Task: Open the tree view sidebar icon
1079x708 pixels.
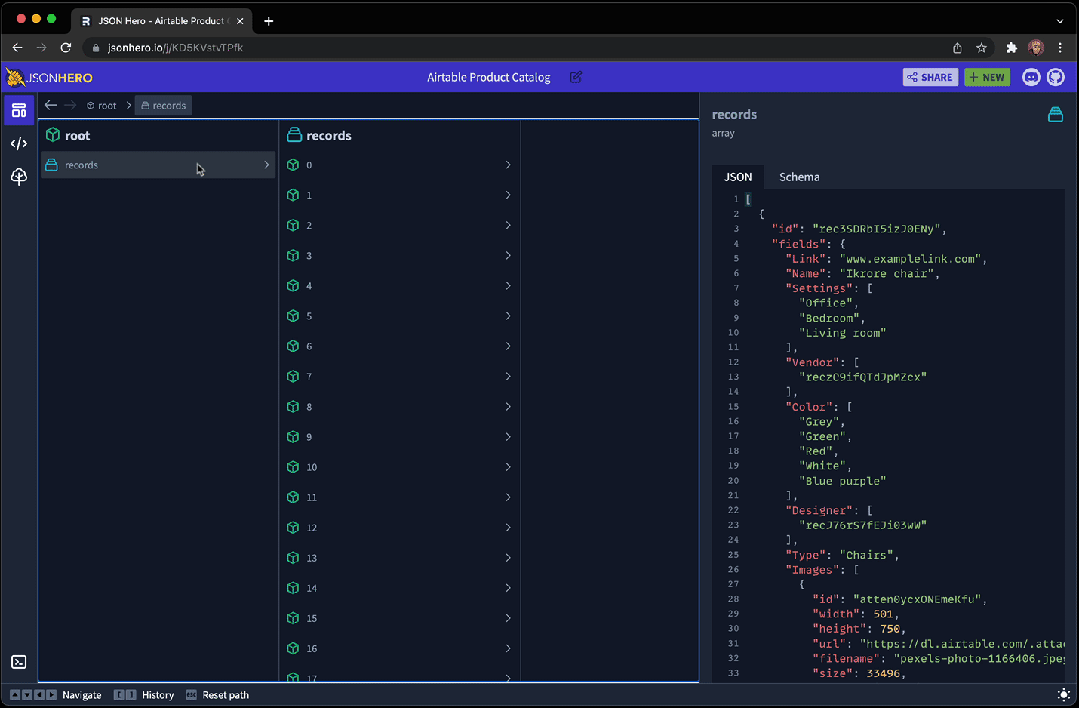Action: coord(18,177)
